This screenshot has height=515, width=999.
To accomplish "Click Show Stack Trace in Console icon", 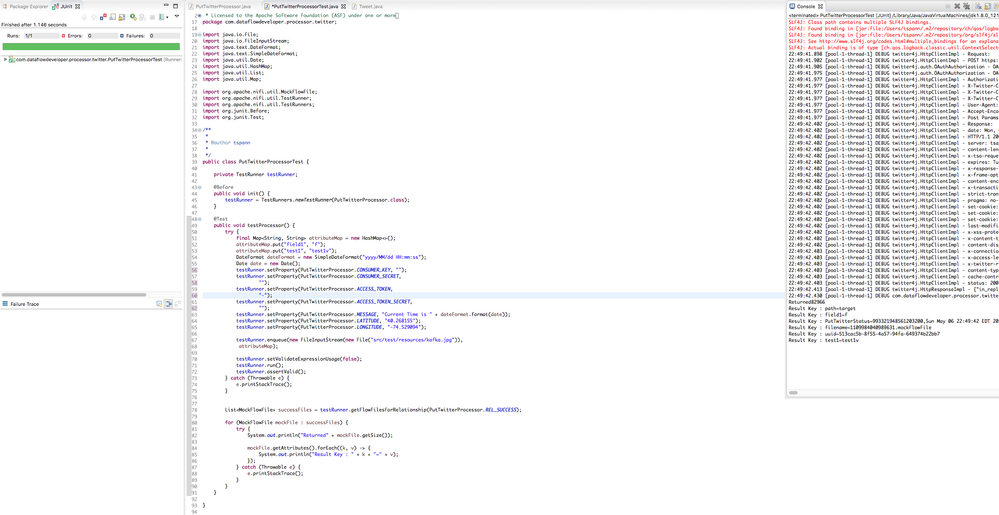I will click(x=159, y=304).
